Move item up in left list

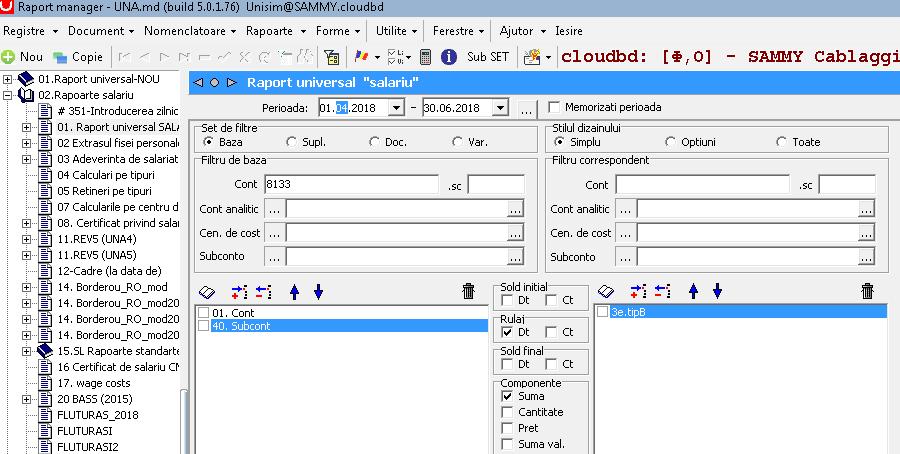[294, 292]
